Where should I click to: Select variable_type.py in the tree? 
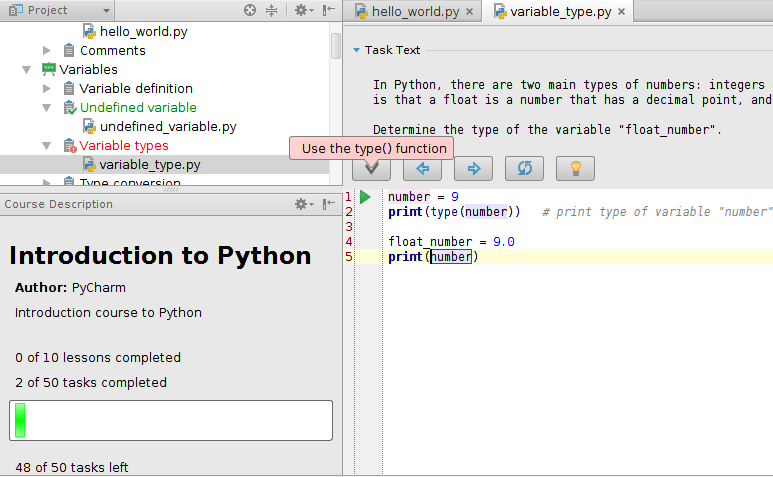(150, 165)
